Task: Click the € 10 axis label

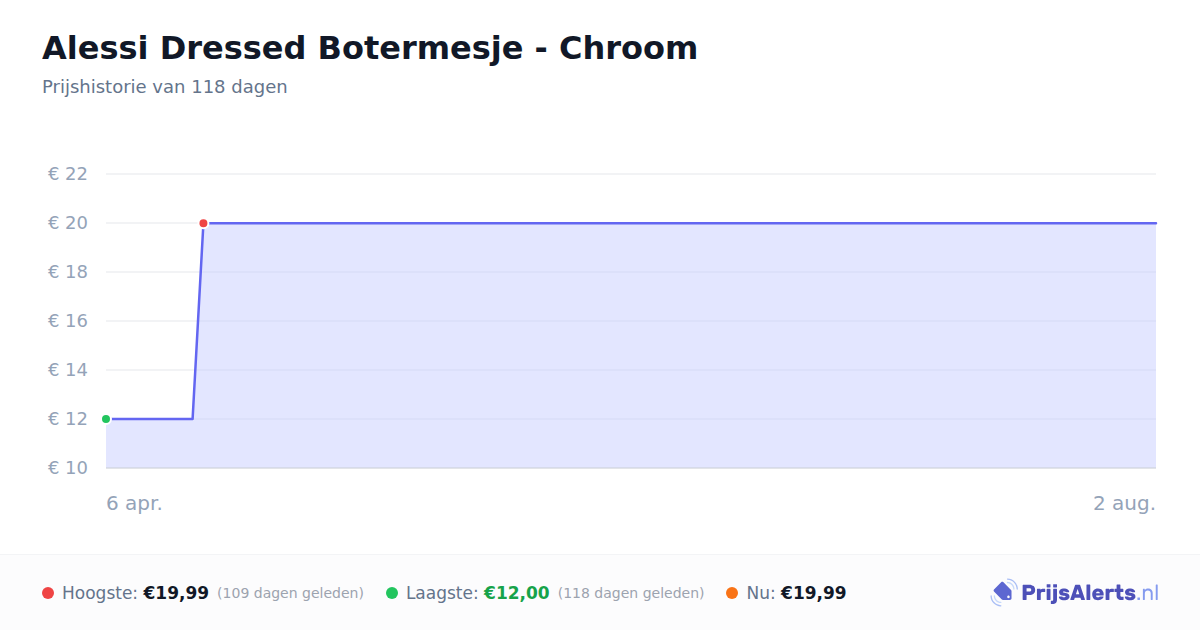Action: coord(68,468)
